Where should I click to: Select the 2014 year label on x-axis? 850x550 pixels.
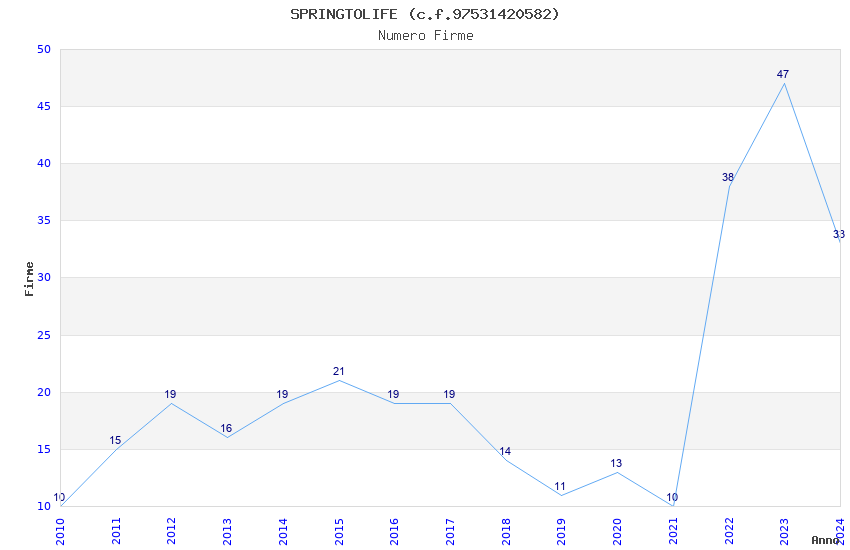click(x=284, y=529)
